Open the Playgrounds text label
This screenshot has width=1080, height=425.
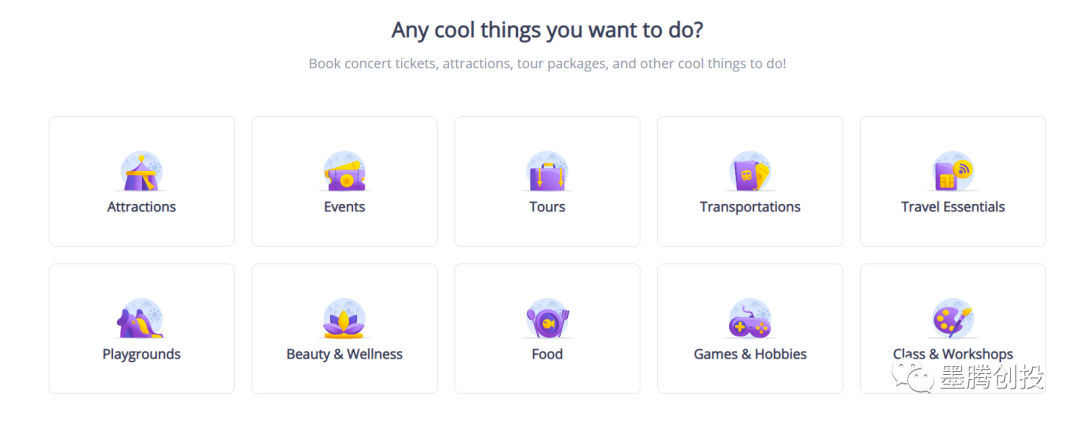141,354
